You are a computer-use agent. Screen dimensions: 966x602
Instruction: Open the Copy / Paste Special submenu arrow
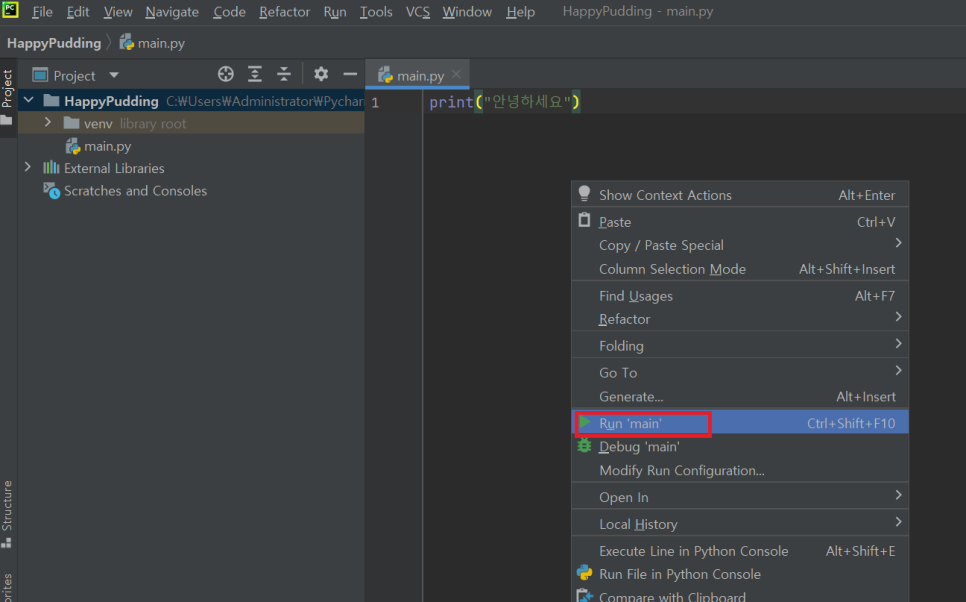point(898,243)
